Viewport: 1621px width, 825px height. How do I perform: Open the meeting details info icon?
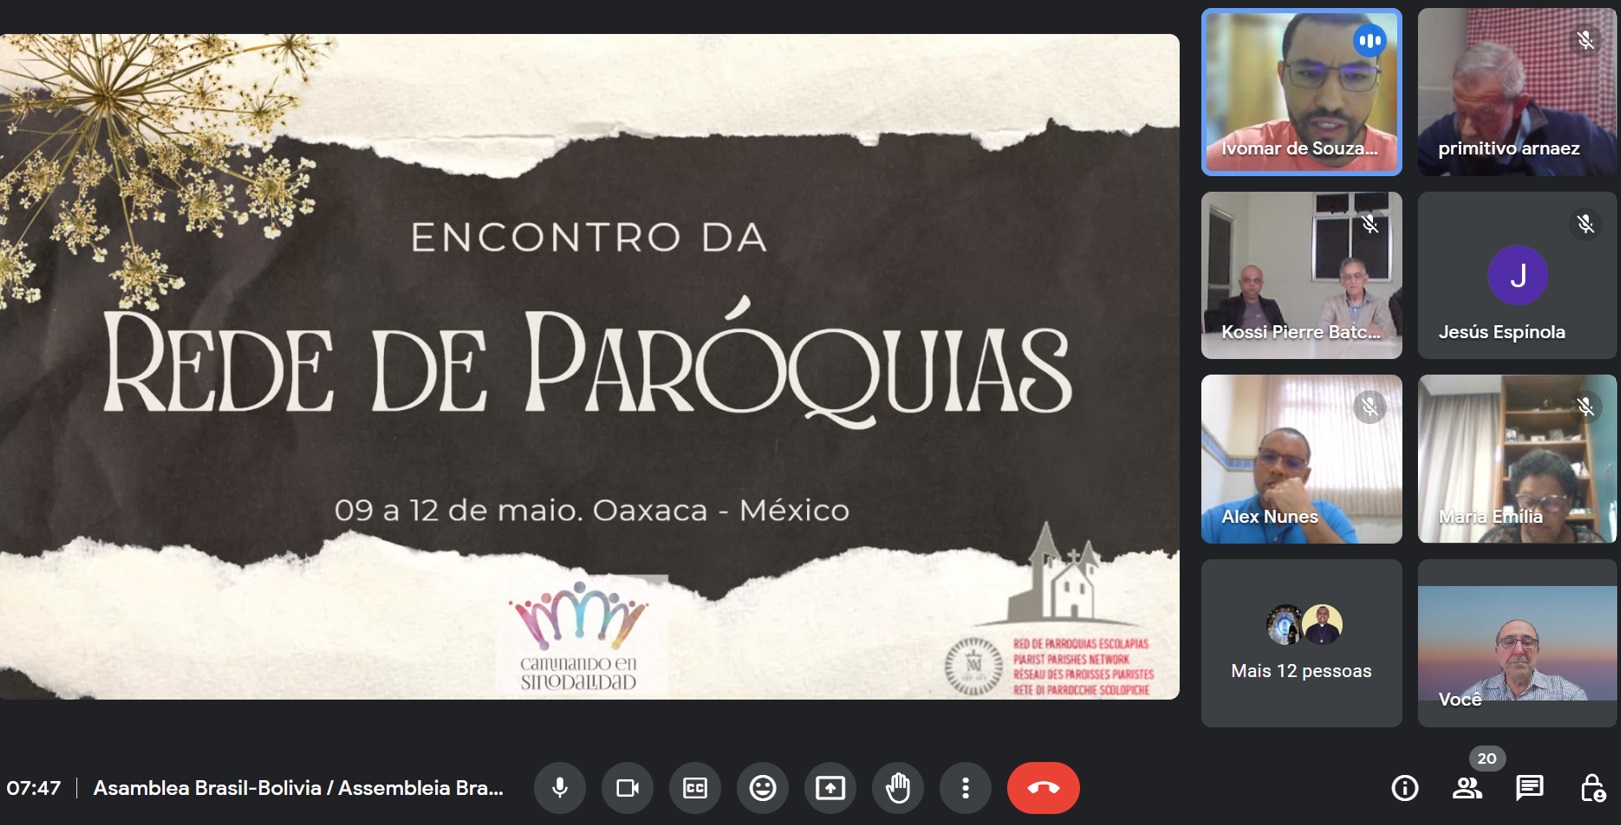click(x=1405, y=788)
